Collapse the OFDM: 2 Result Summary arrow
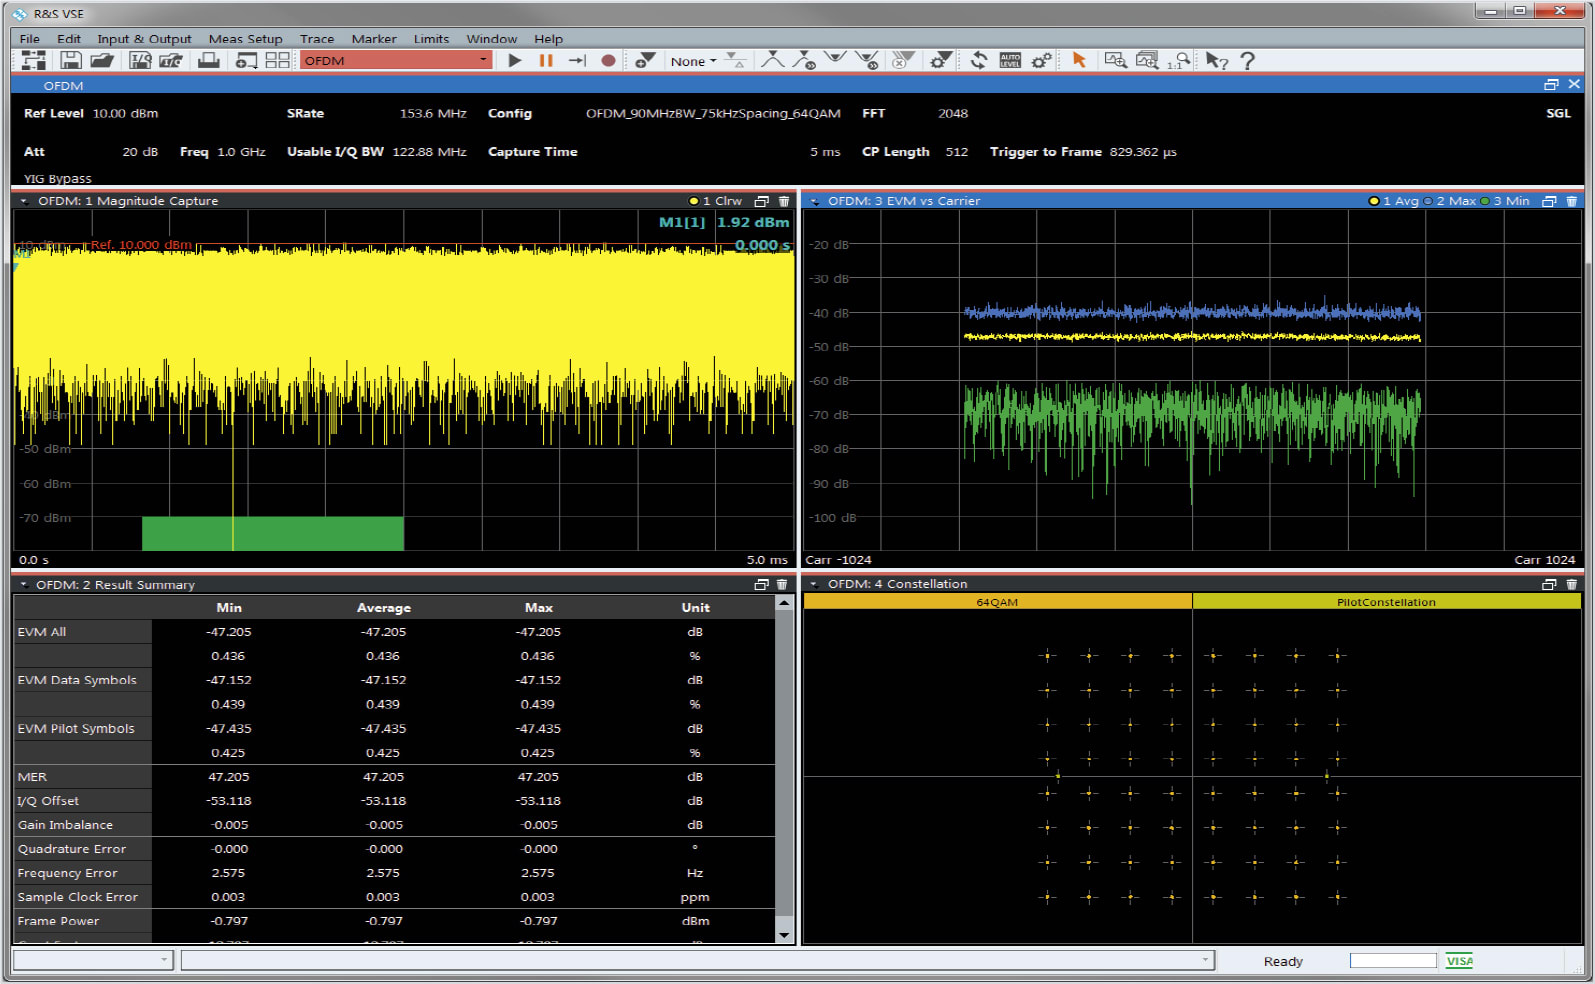 23,585
